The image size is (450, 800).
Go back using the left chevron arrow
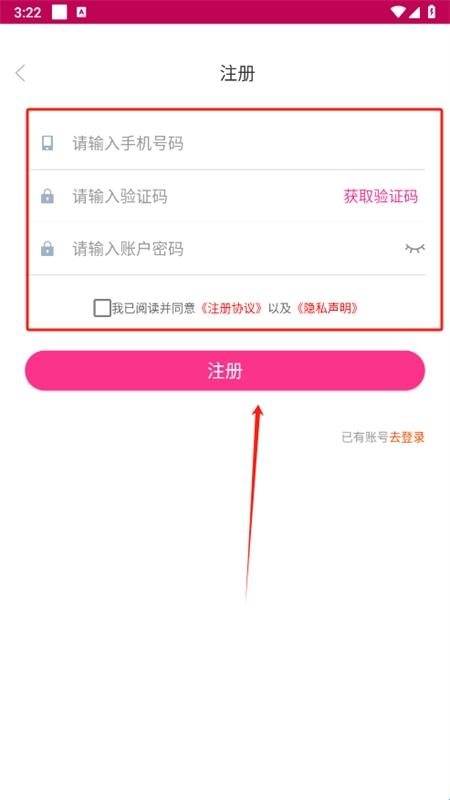coord(20,73)
